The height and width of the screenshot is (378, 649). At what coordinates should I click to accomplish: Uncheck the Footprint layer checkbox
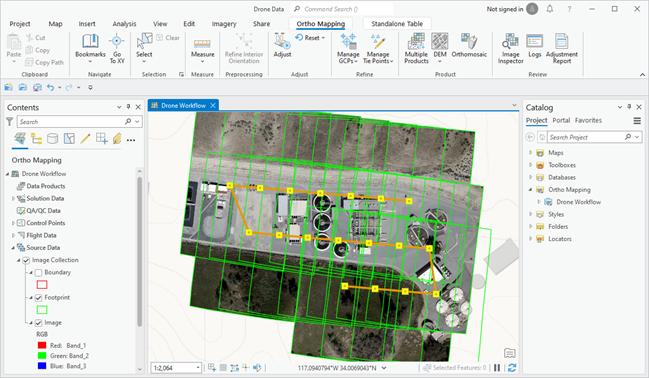click(38, 298)
